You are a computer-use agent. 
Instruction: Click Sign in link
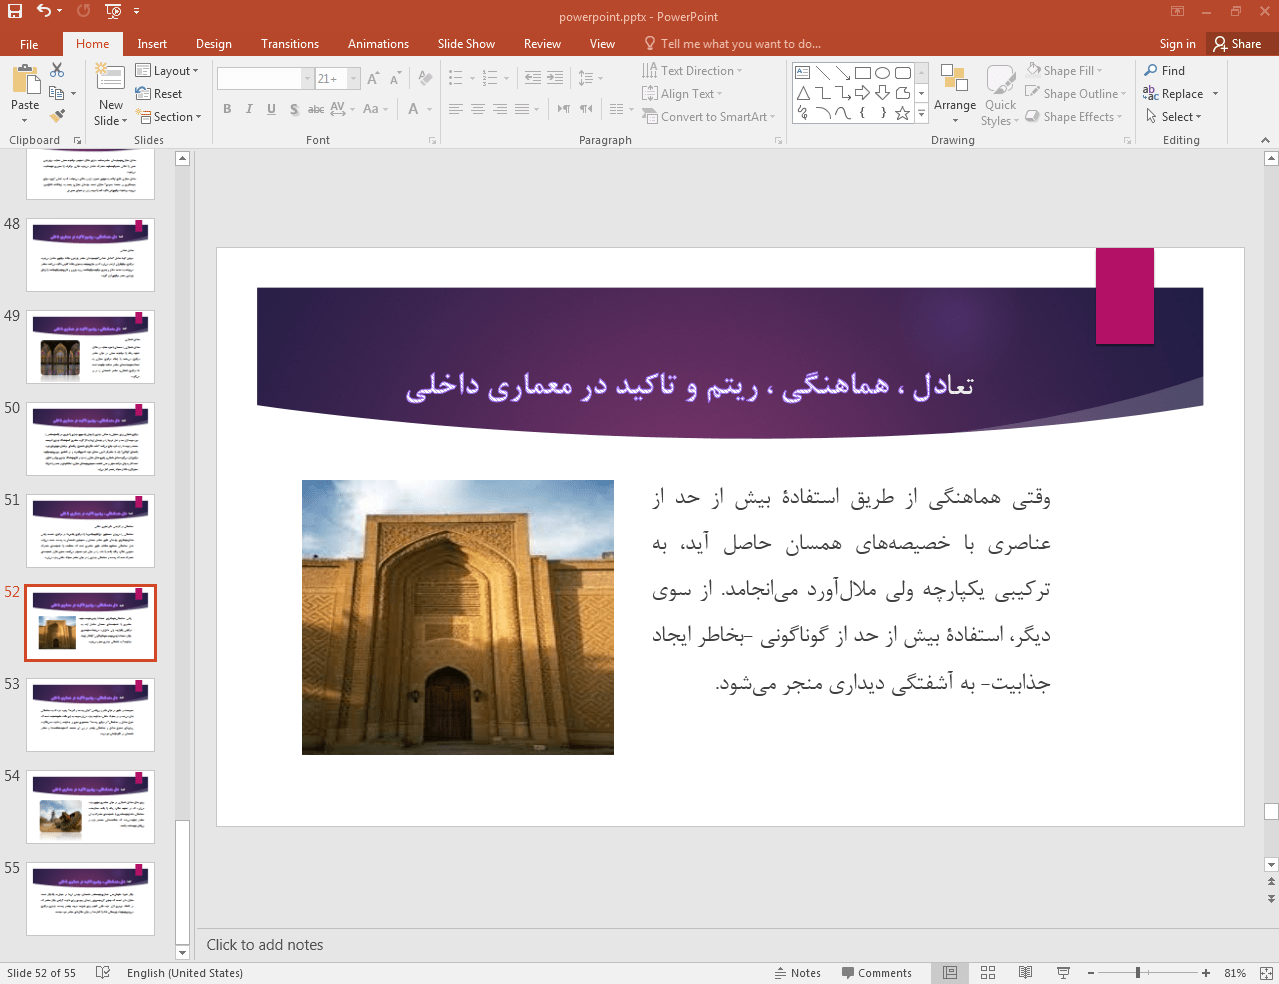1177,44
